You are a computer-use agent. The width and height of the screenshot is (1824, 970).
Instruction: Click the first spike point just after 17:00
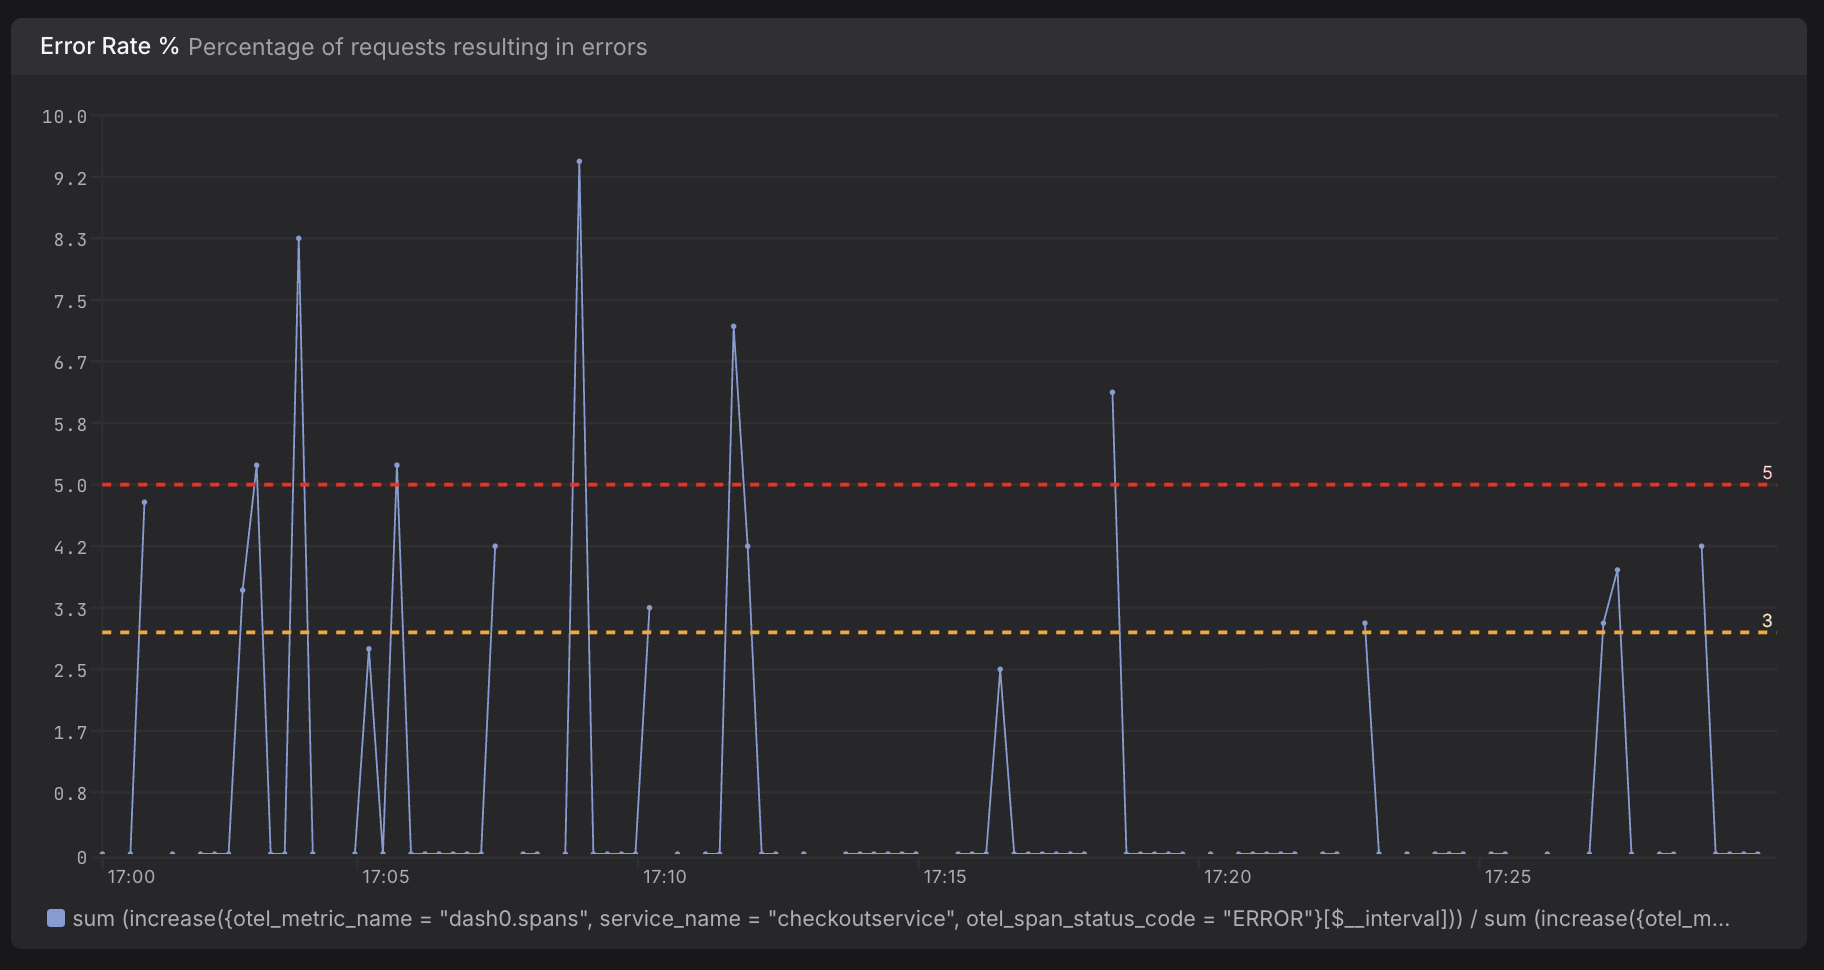[x=144, y=503]
